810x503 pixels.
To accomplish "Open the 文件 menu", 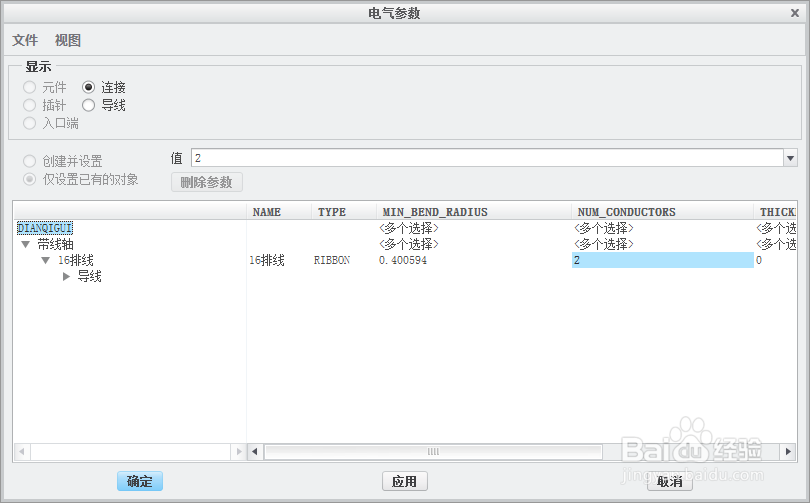I will coord(25,40).
